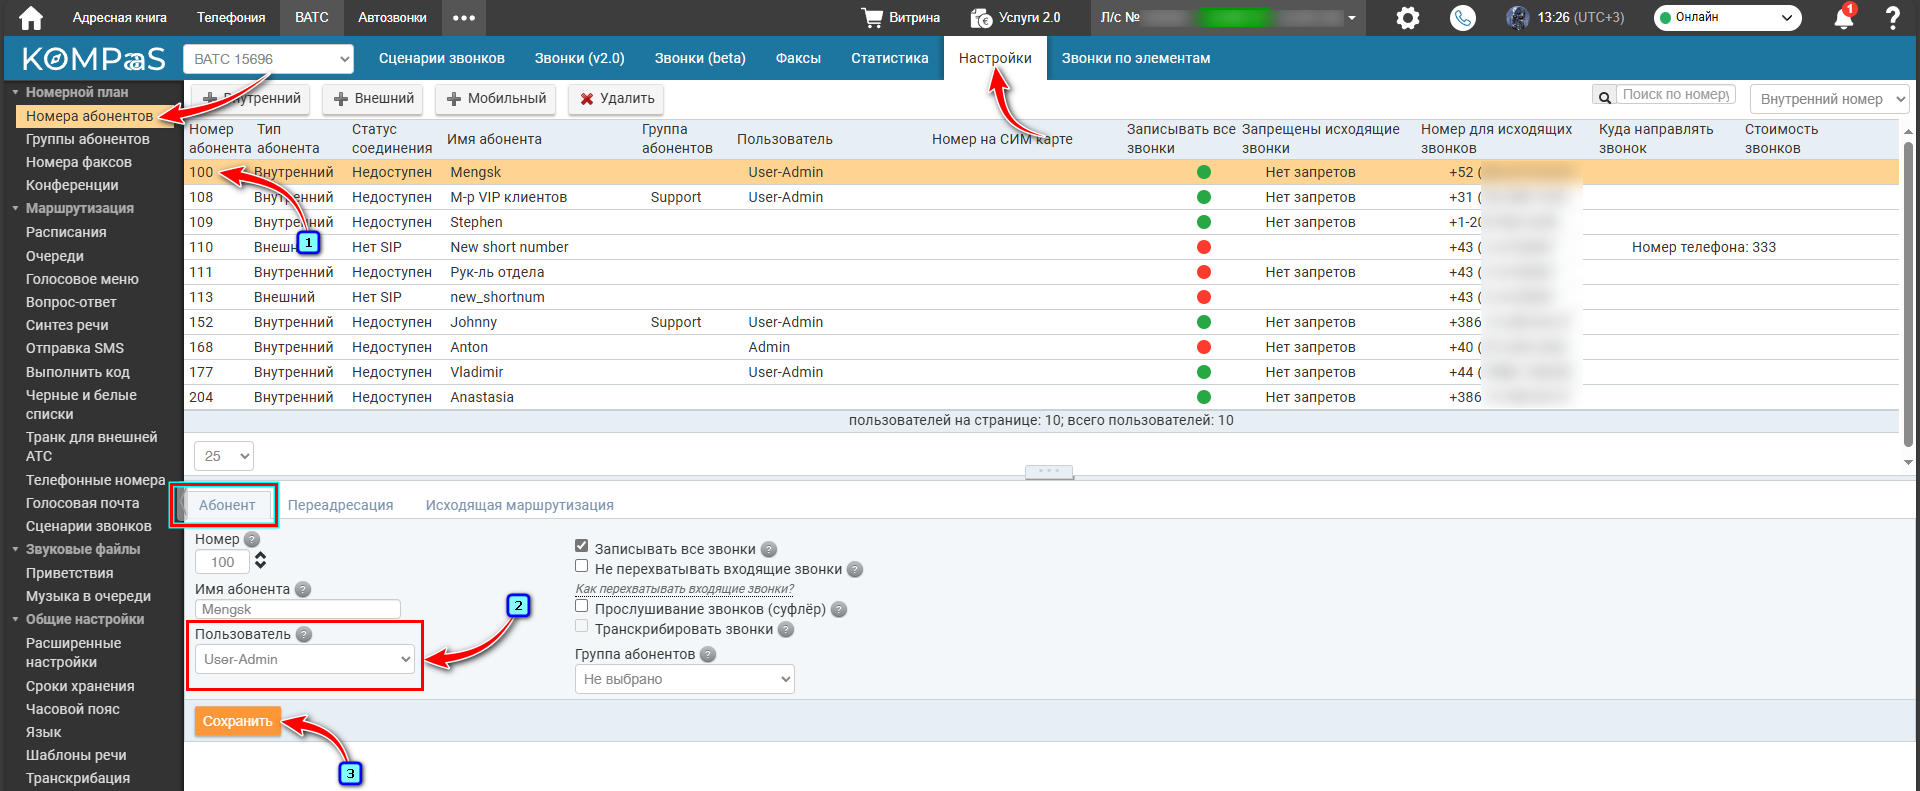Click the Удалить button
Viewport: 1920px width, 791px height.
click(x=617, y=98)
